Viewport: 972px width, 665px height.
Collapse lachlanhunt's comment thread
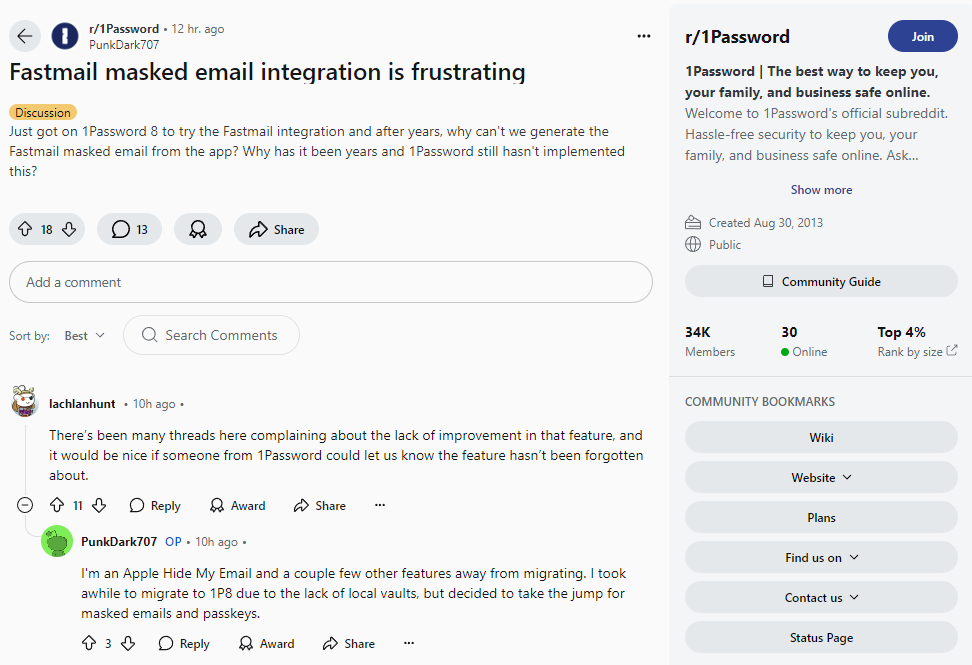(x=25, y=505)
